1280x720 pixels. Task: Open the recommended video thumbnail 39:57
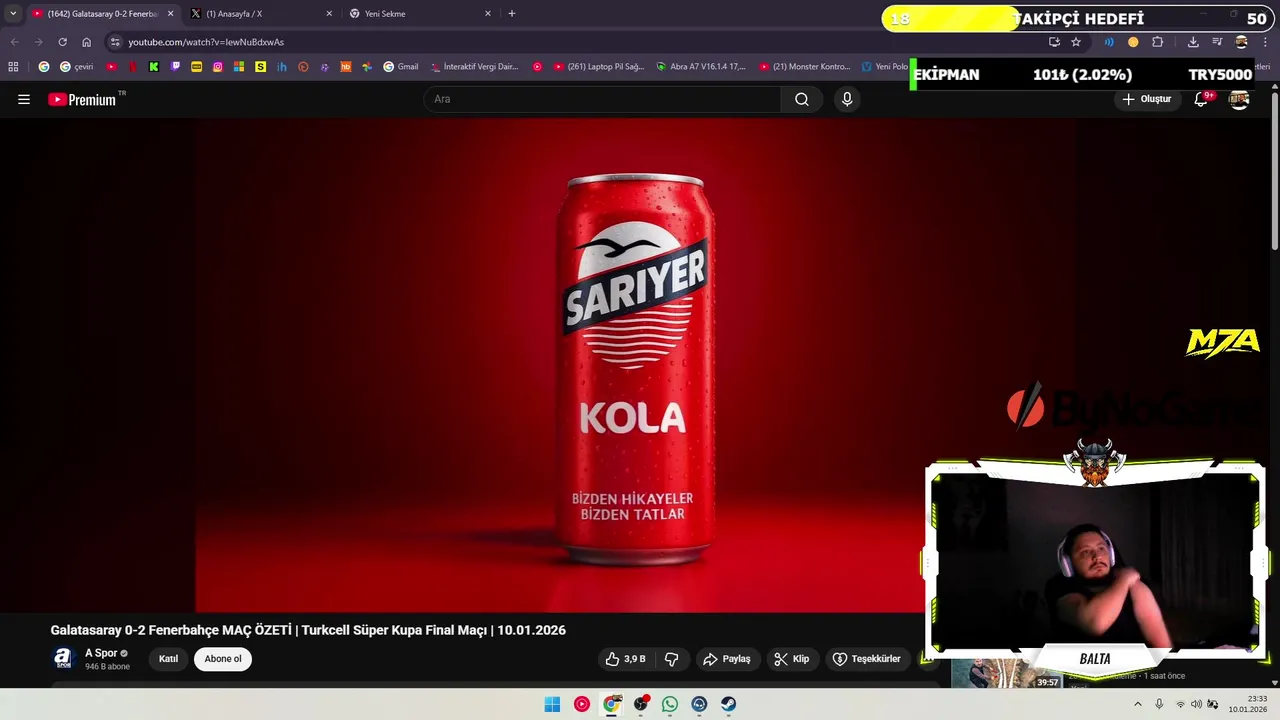(x=1006, y=675)
